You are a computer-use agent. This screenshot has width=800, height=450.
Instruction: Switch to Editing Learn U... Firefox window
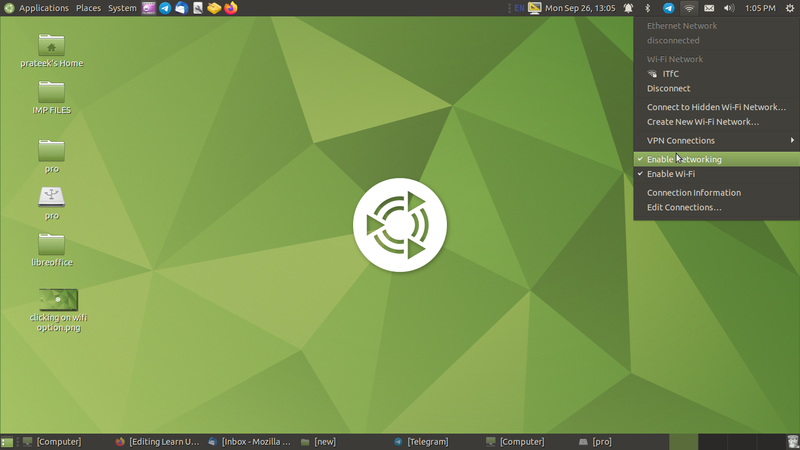[x=157, y=442]
